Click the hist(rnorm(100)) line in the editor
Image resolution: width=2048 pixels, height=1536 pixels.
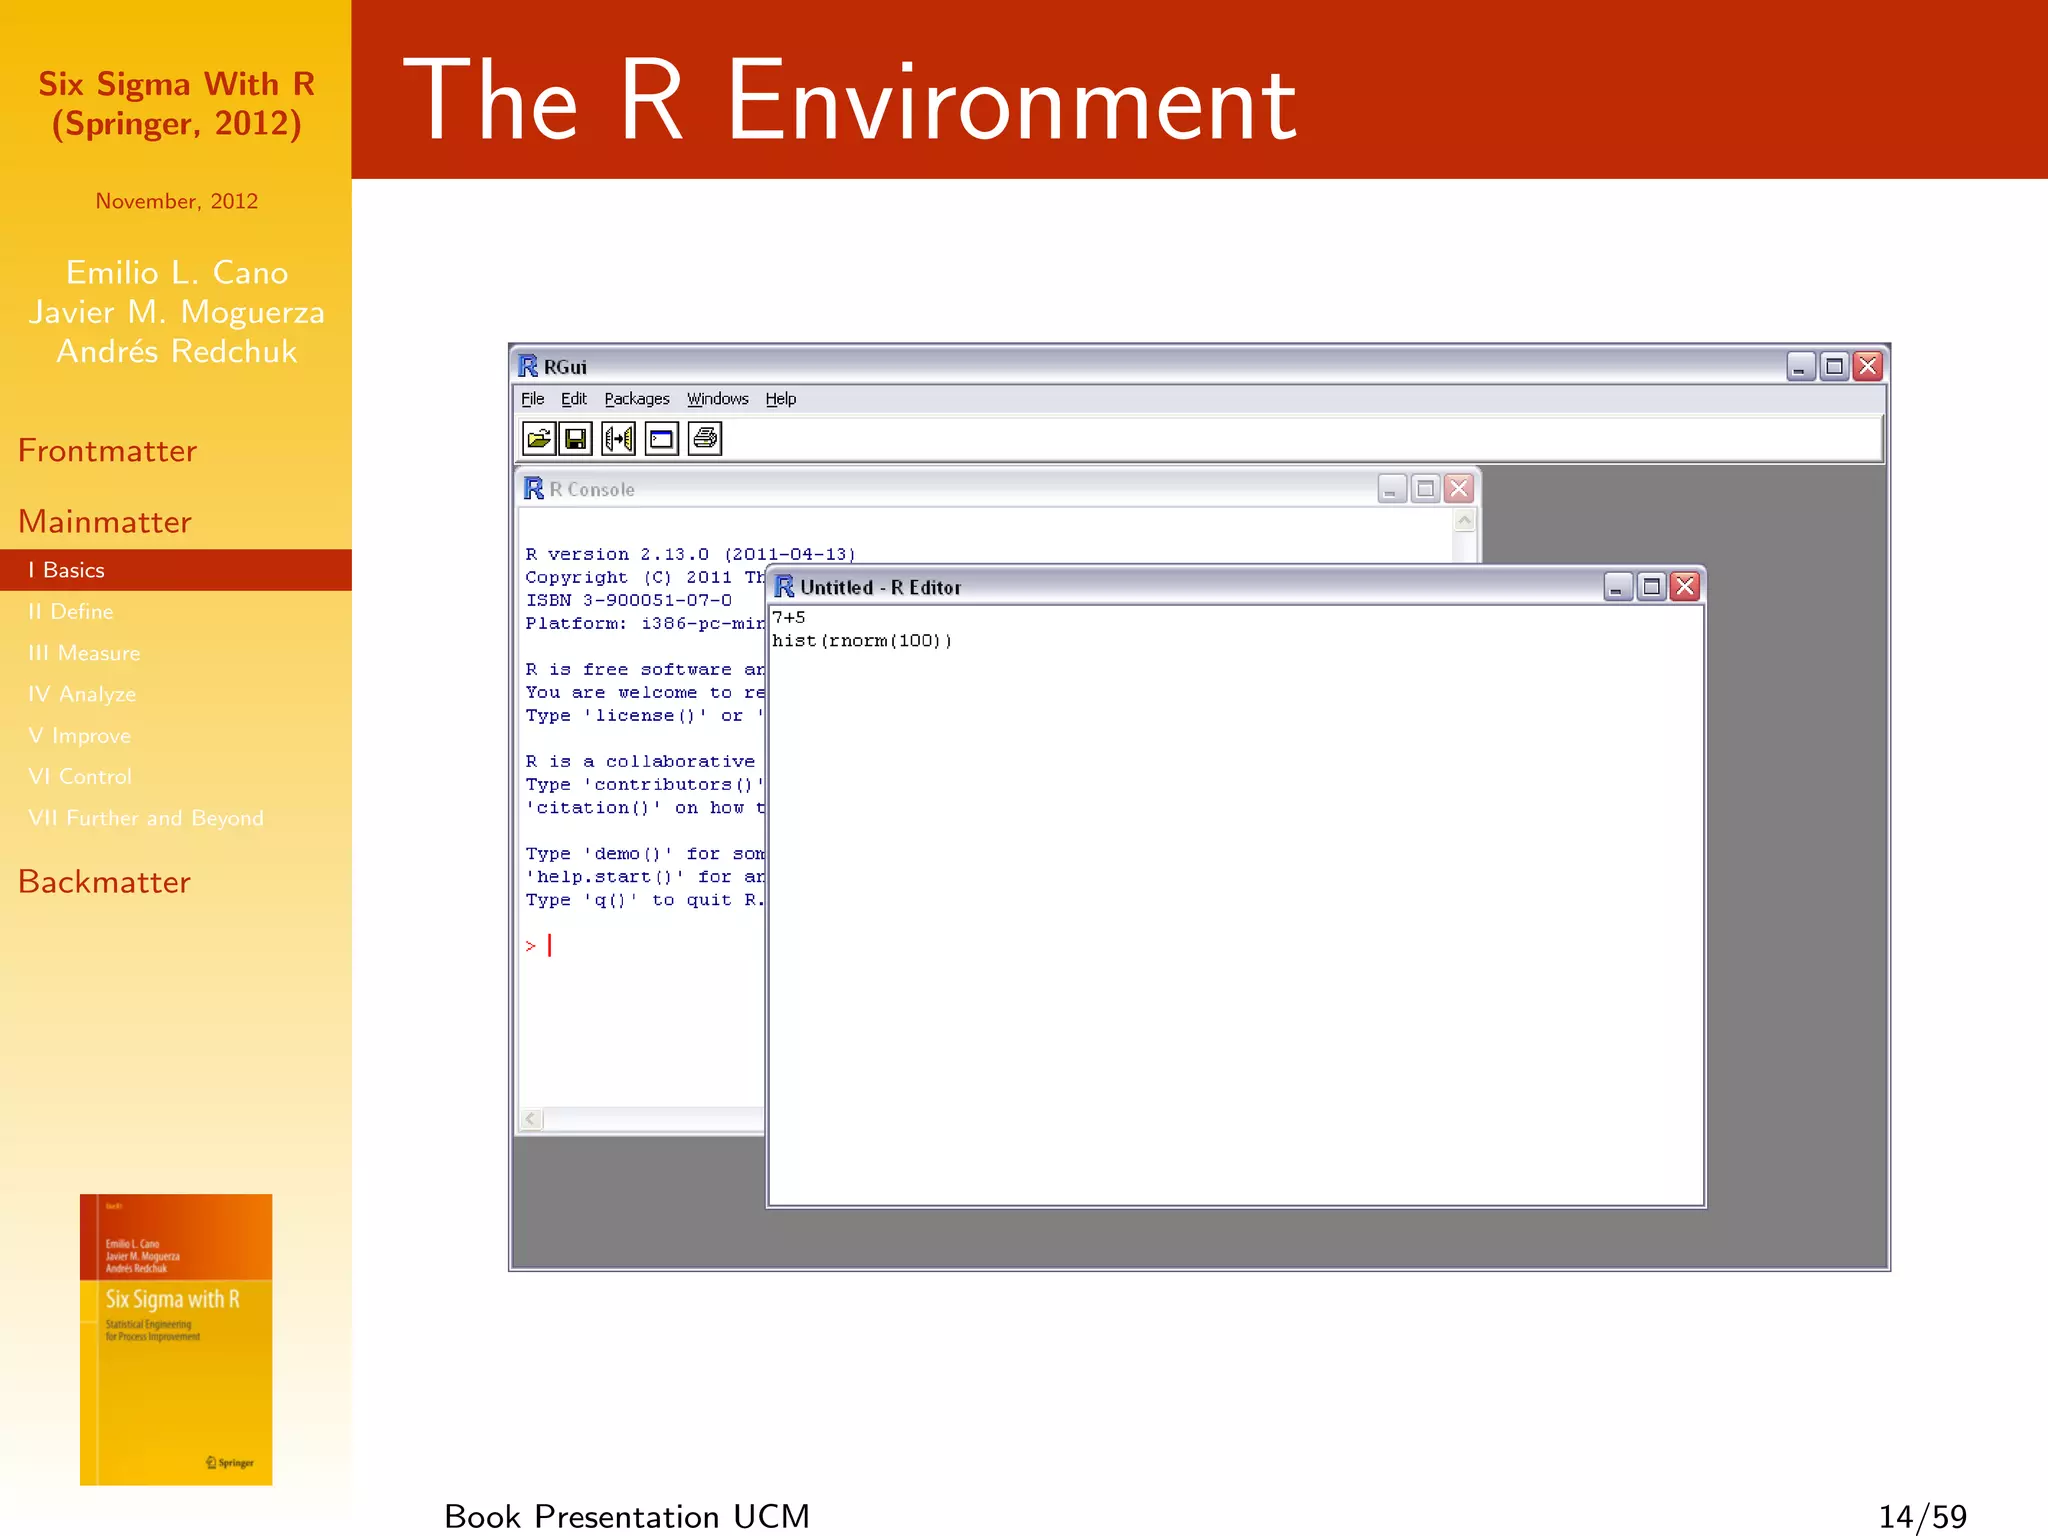coord(862,641)
